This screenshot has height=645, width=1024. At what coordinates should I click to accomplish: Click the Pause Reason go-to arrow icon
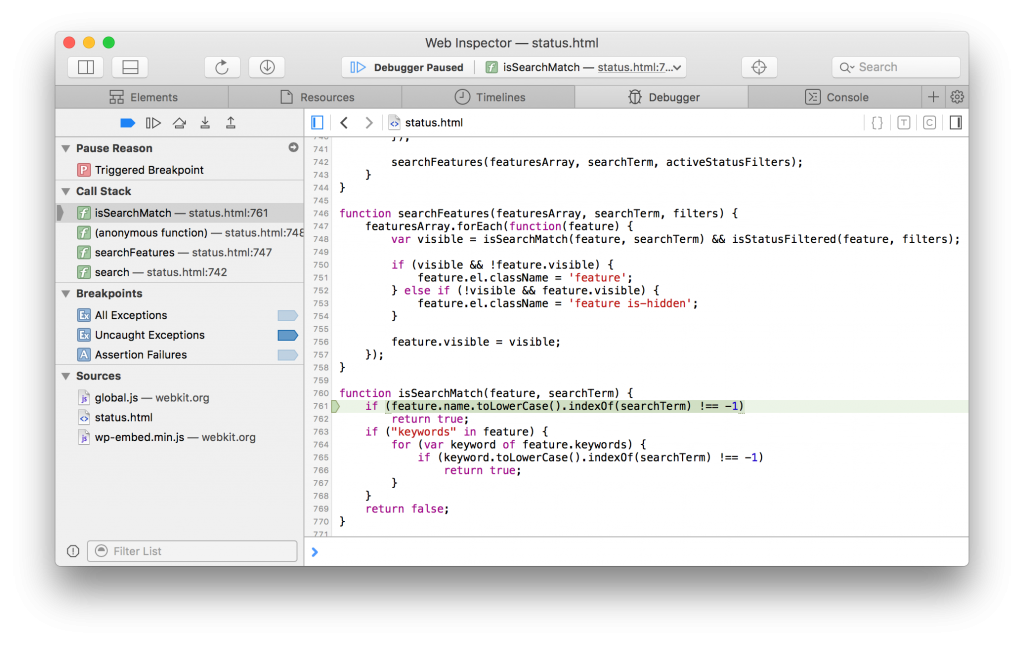[x=293, y=148]
